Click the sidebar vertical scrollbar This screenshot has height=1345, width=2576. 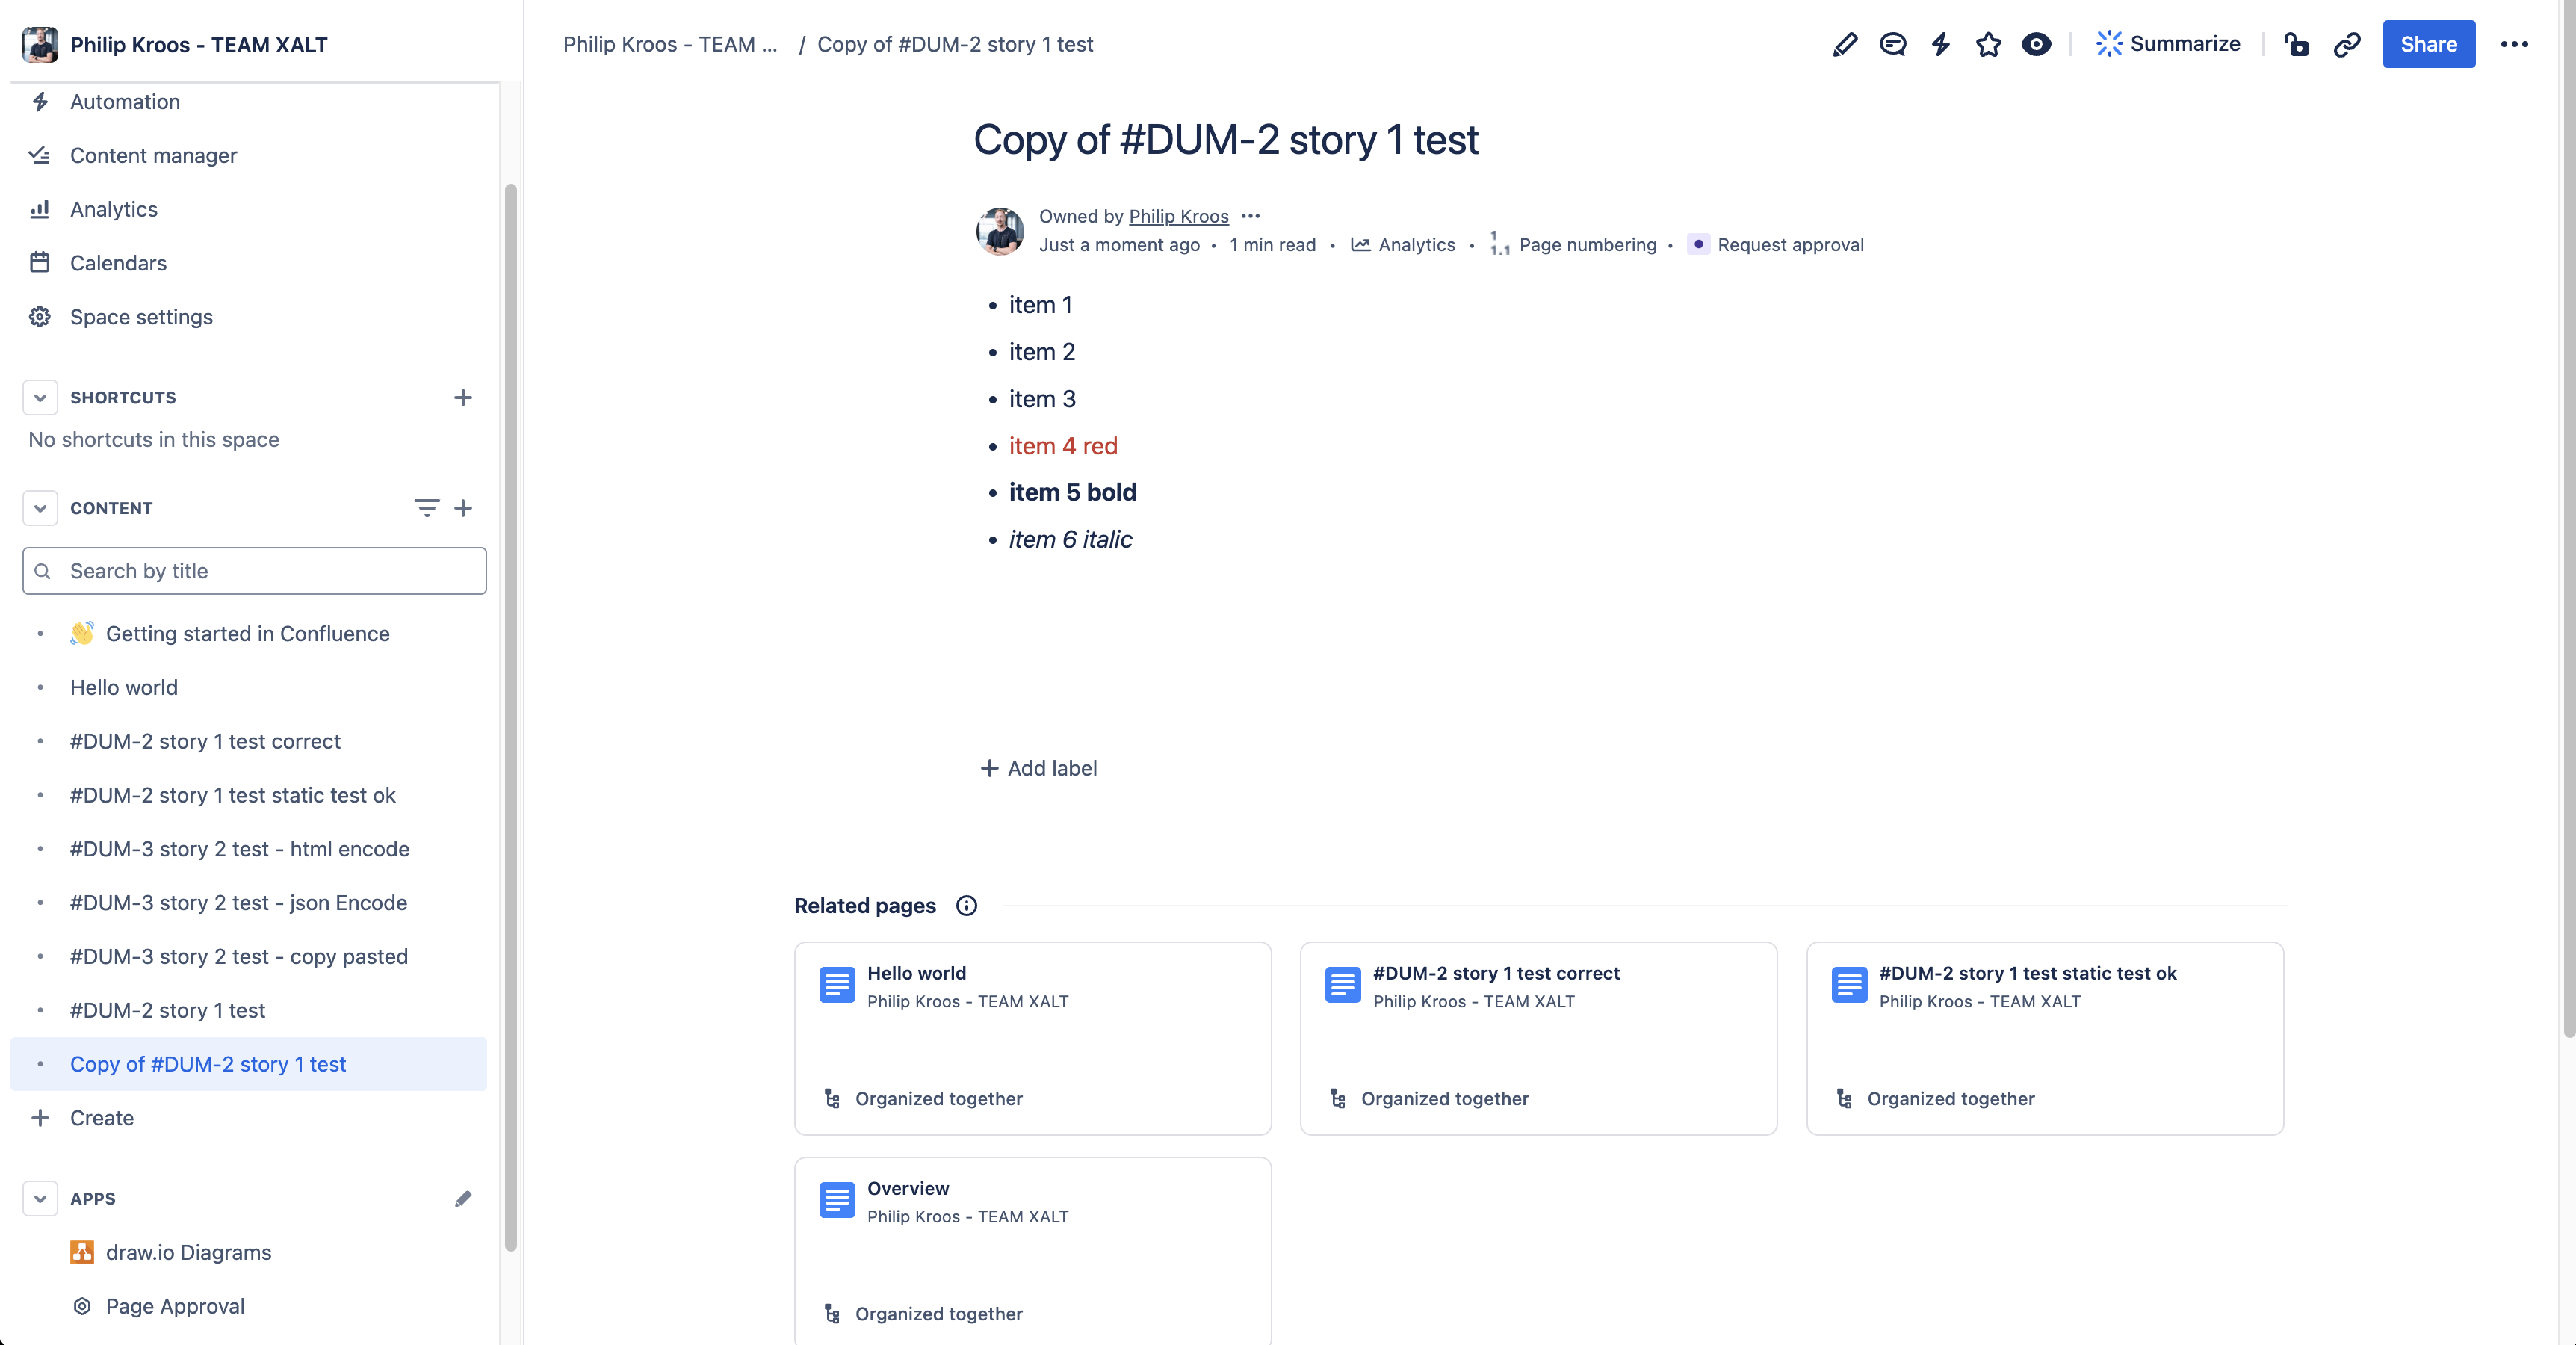tap(511, 716)
